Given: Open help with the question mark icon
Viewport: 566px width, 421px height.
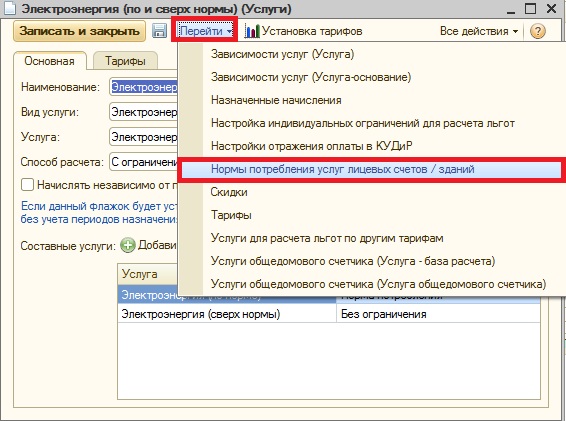Looking at the screenshot, I should (537, 31).
